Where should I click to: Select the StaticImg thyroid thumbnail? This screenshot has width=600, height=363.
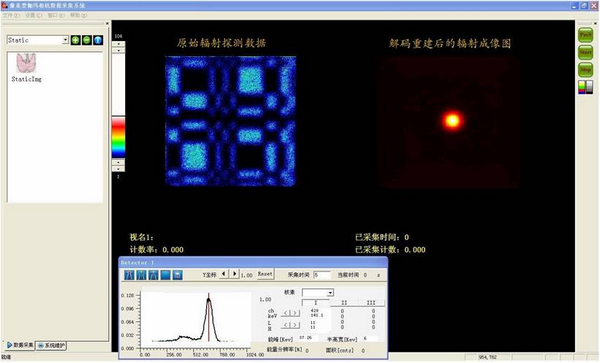[x=26, y=68]
